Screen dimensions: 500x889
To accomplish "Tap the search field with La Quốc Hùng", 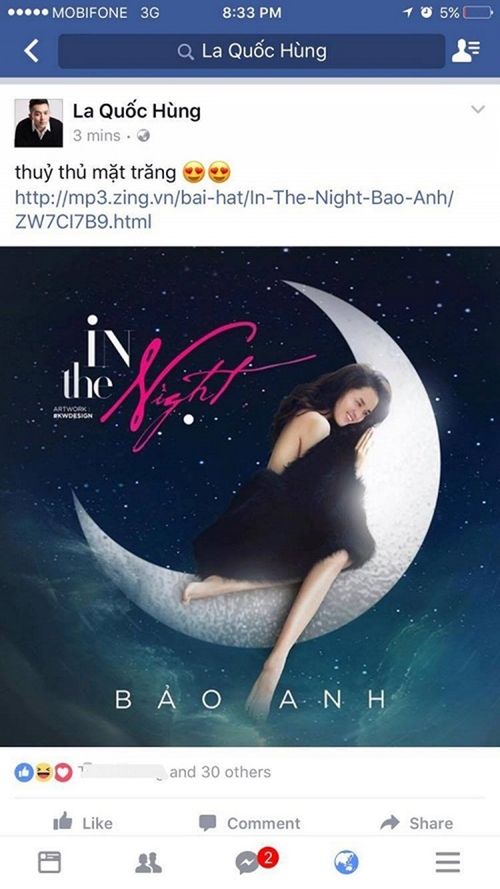I will 252,51.
